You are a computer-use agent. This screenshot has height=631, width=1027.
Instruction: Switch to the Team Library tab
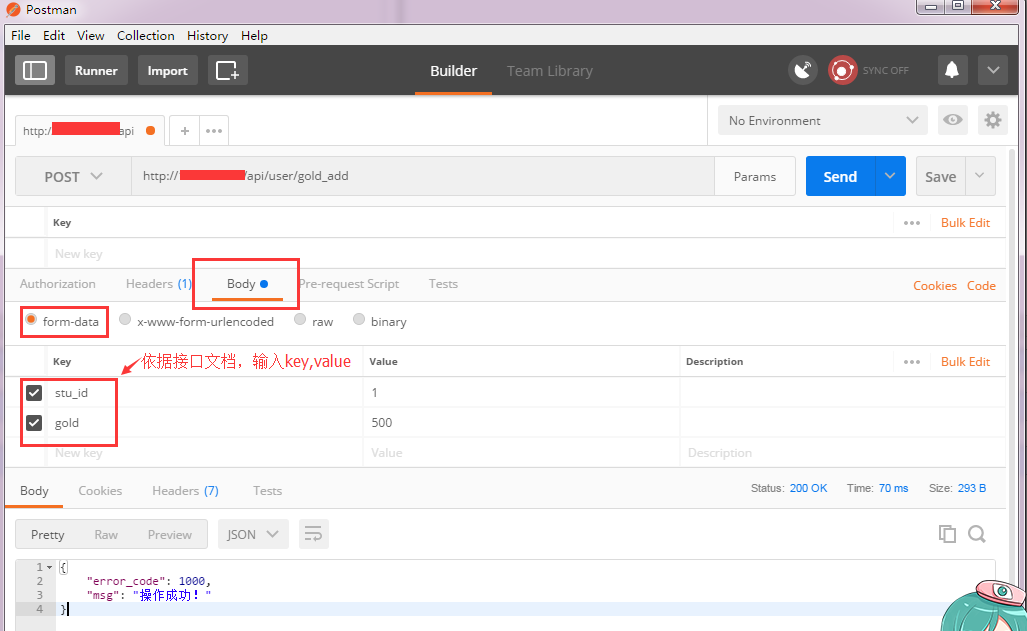550,71
